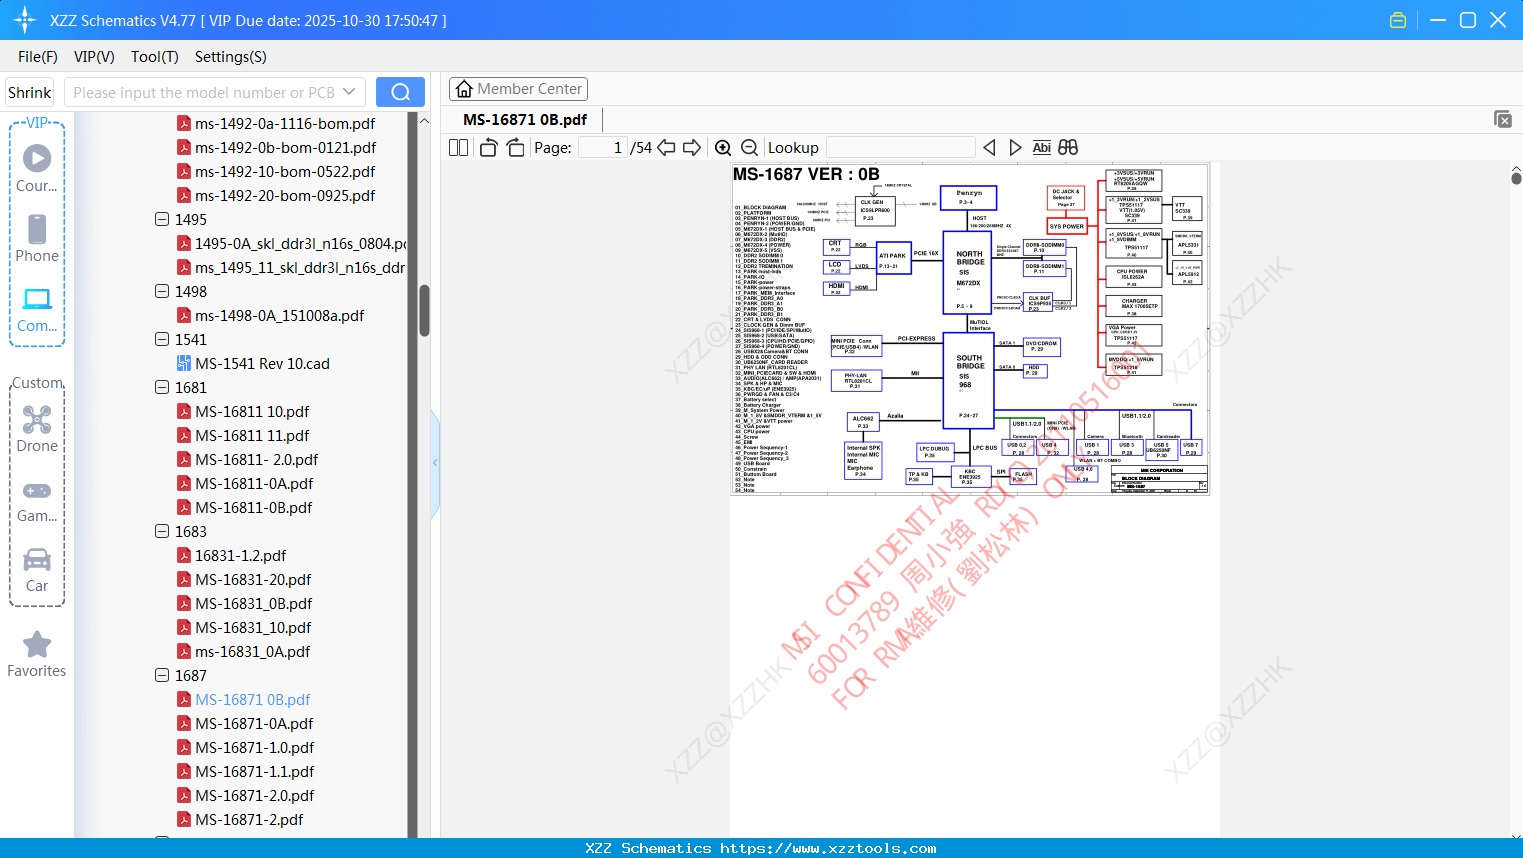Select the Phone category

coord(37,238)
